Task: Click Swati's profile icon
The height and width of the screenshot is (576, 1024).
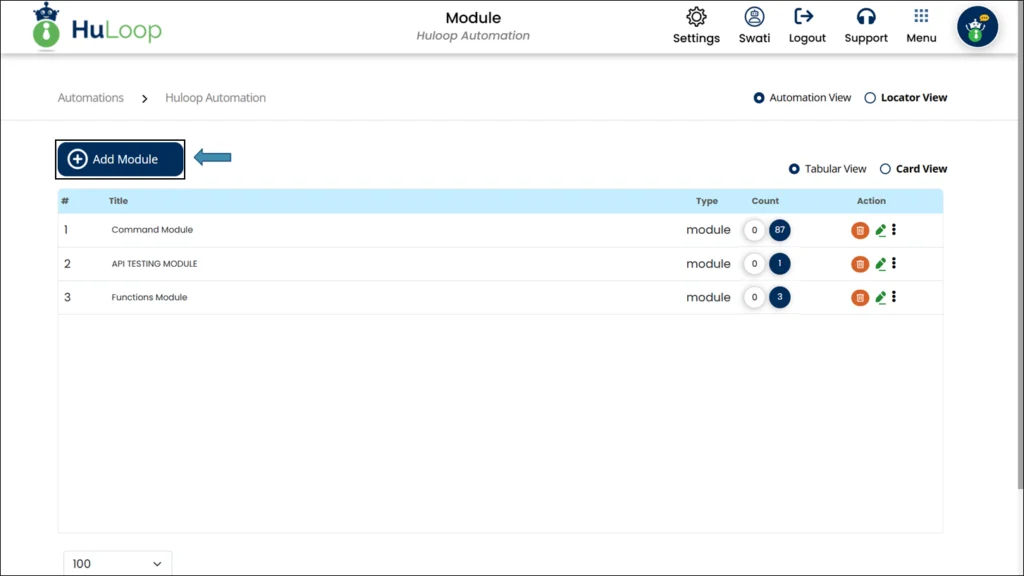Action: (754, 26)
